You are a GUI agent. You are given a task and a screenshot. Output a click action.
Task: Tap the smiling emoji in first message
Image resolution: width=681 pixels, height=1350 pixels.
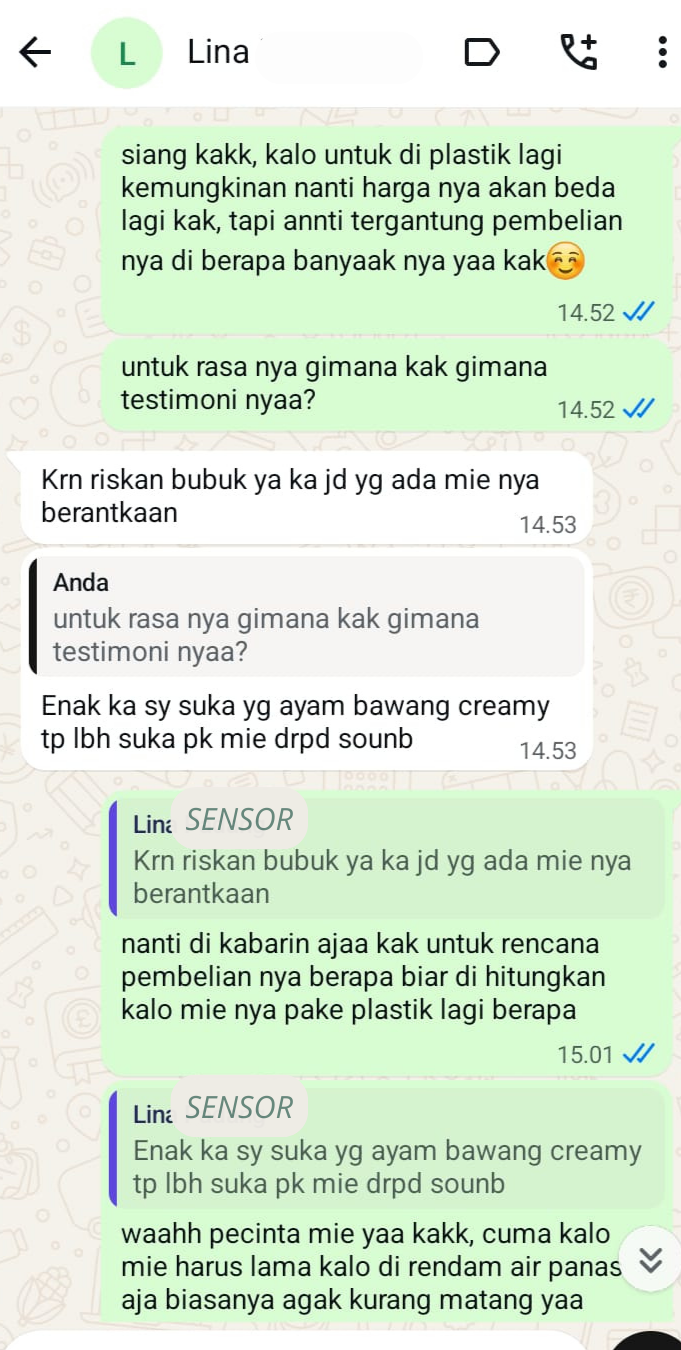pyautogui.click(x=566, y=263)
